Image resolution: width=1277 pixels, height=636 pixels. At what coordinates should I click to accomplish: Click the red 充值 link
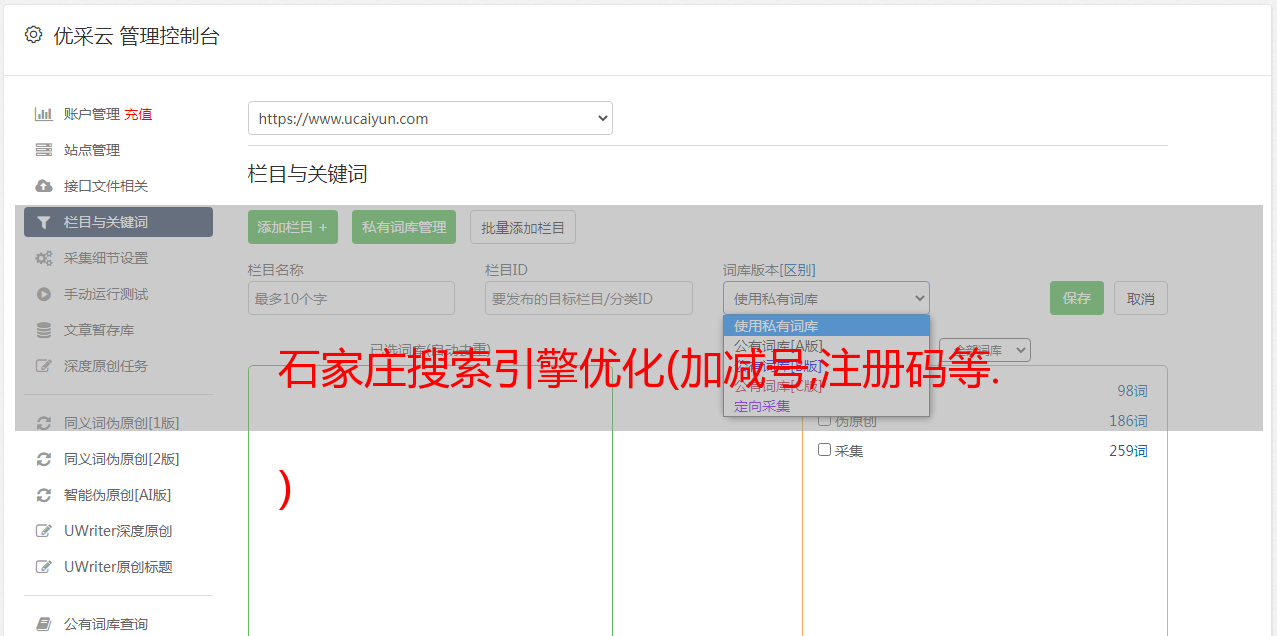[x=138, y=114]
